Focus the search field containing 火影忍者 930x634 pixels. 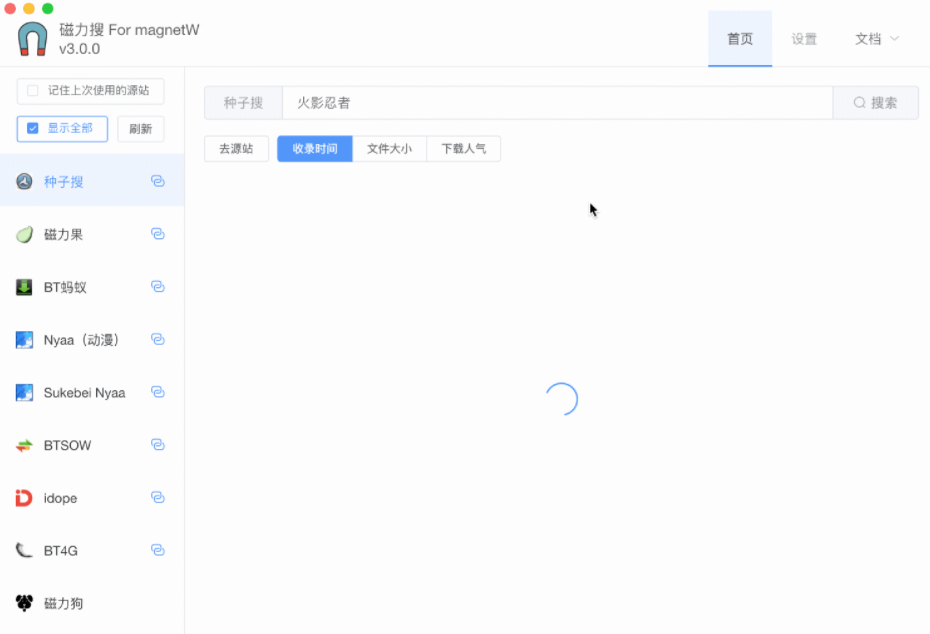pos(556,103)
